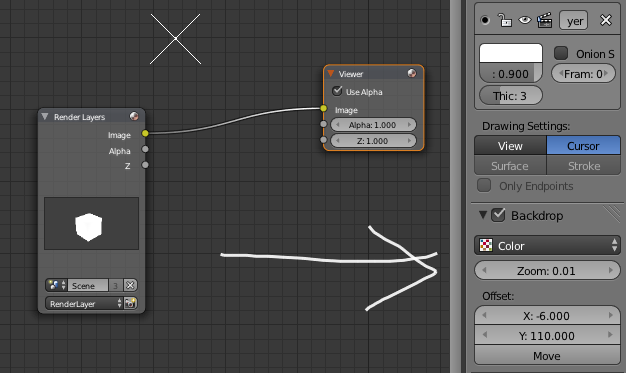Image resolution: width=626 pixels, height=373 pixels.
Task: Click the rendered cube preview thumbnail
Action: coord(91,223)
